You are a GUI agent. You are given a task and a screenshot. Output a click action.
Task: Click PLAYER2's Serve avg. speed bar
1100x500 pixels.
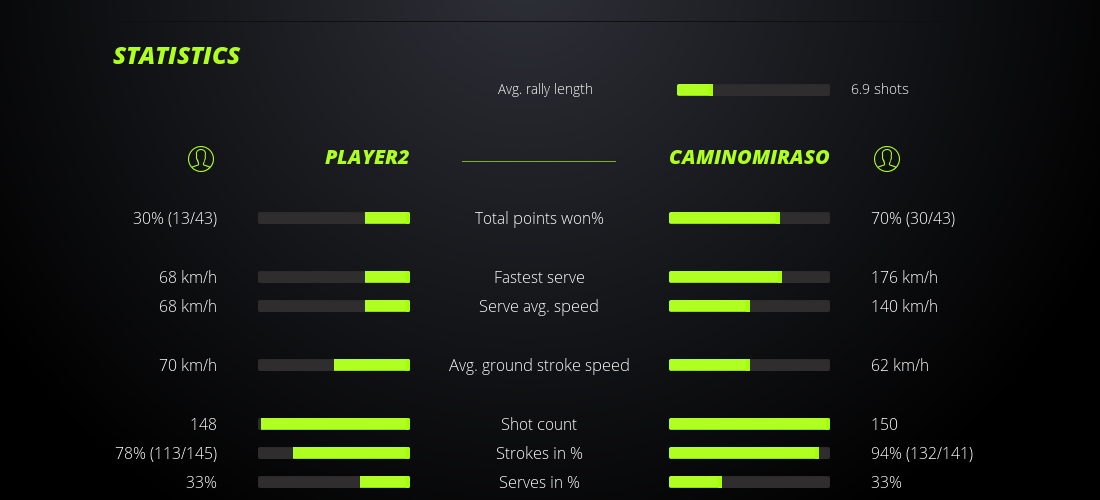click(x=334, y=306)
